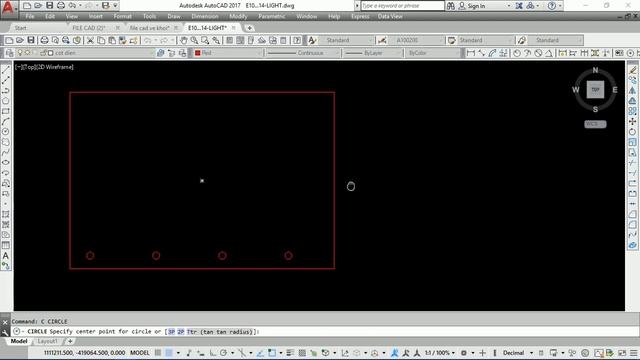Open the AutoCAD application menu logo
640x360 pixels.
coord(8,8)
